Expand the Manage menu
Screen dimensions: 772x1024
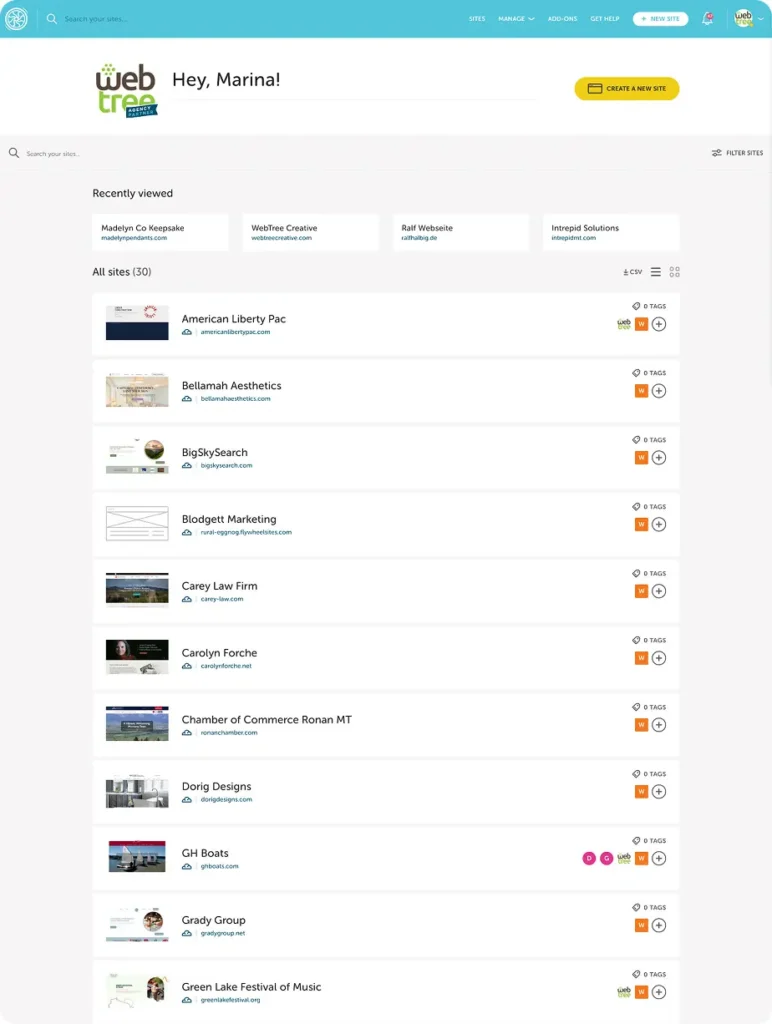click(516, 19)
